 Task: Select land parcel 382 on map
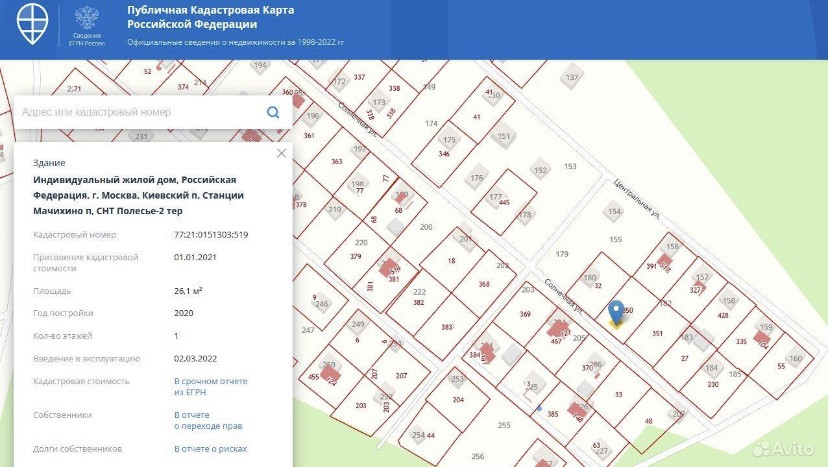418,303
